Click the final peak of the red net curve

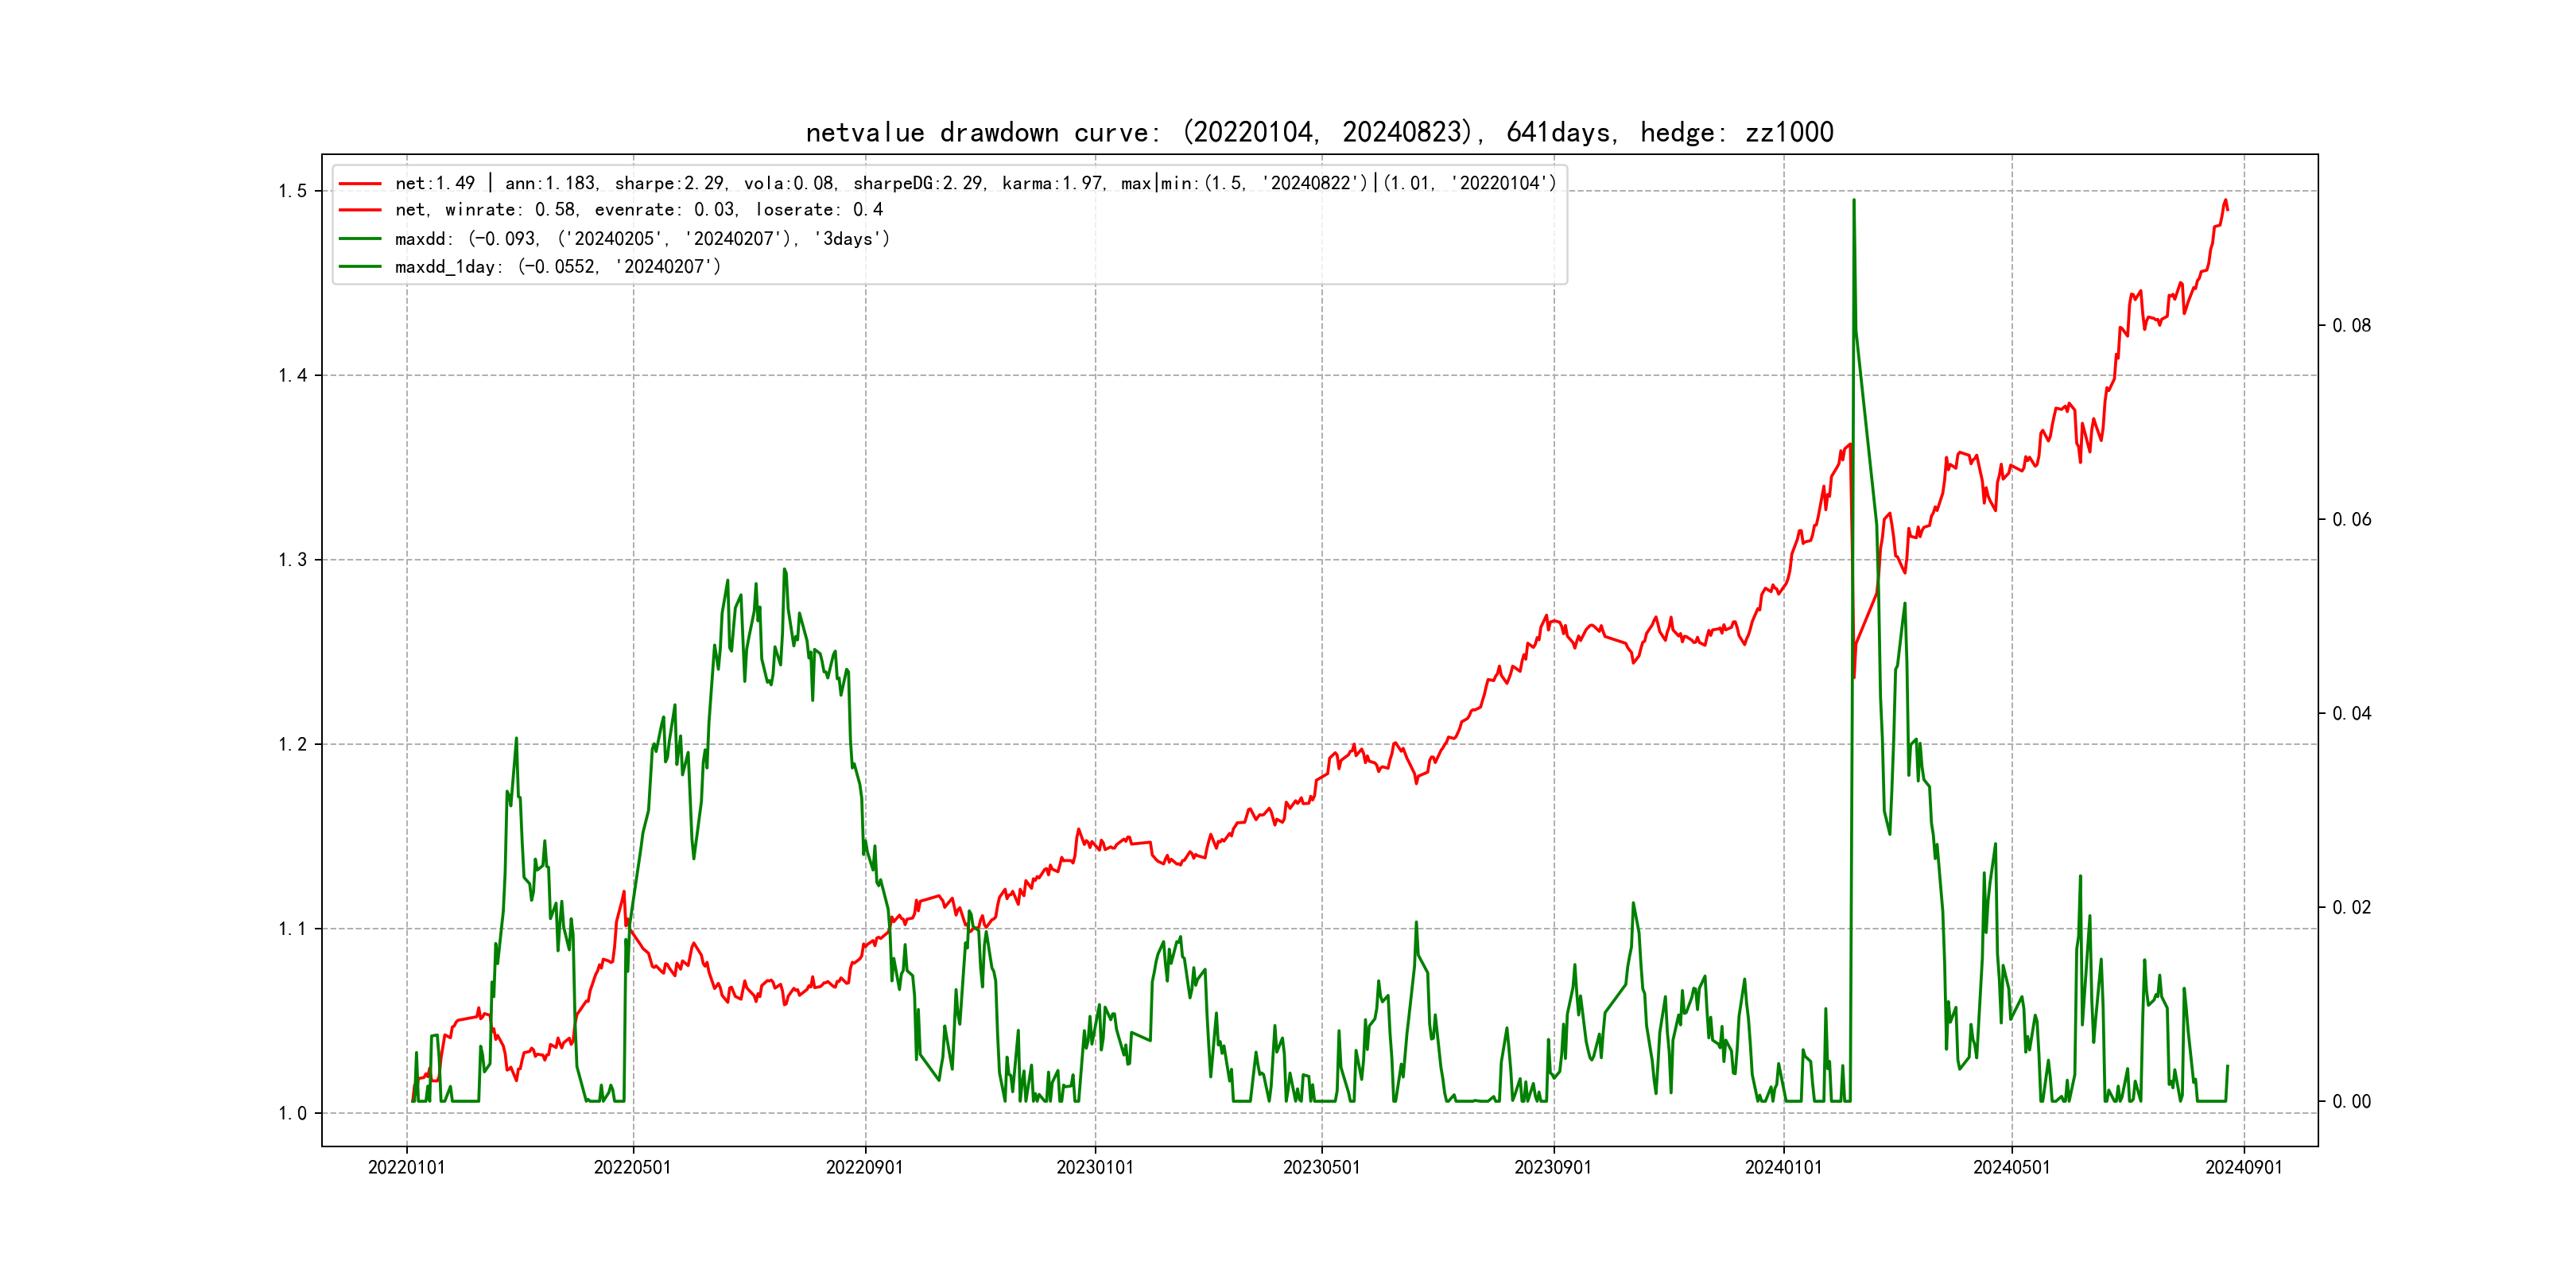pos(2225,201)
